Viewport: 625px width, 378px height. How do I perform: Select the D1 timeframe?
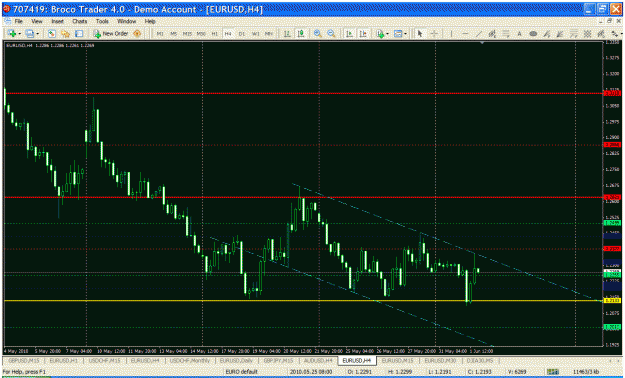pos(242,34)
